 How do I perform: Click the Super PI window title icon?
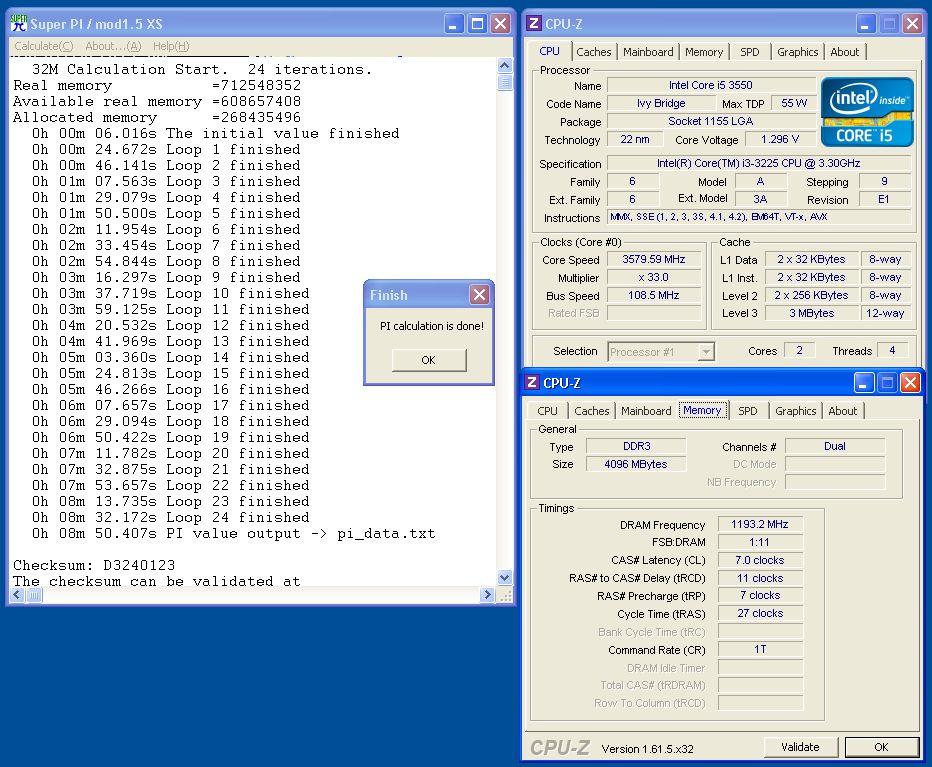coord(19,23)
